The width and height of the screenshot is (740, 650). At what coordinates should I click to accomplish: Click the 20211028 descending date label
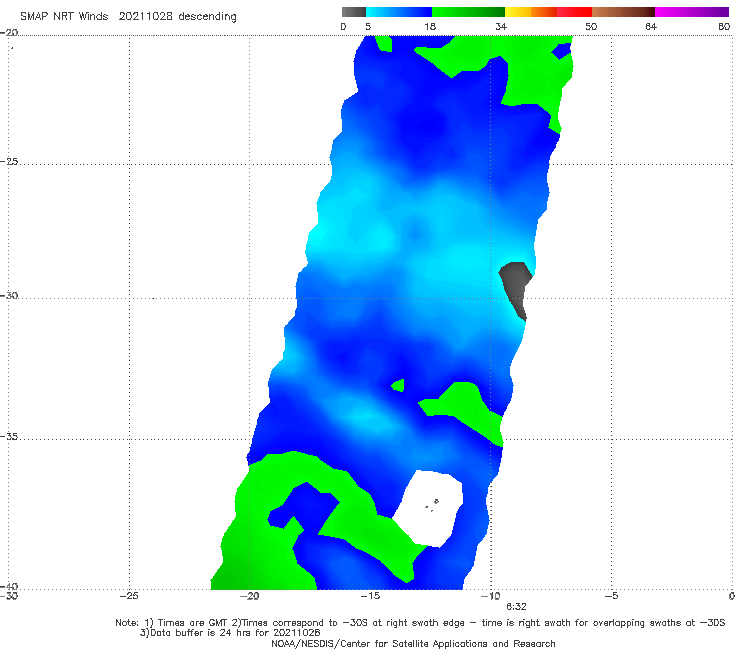tap(177, 17)
